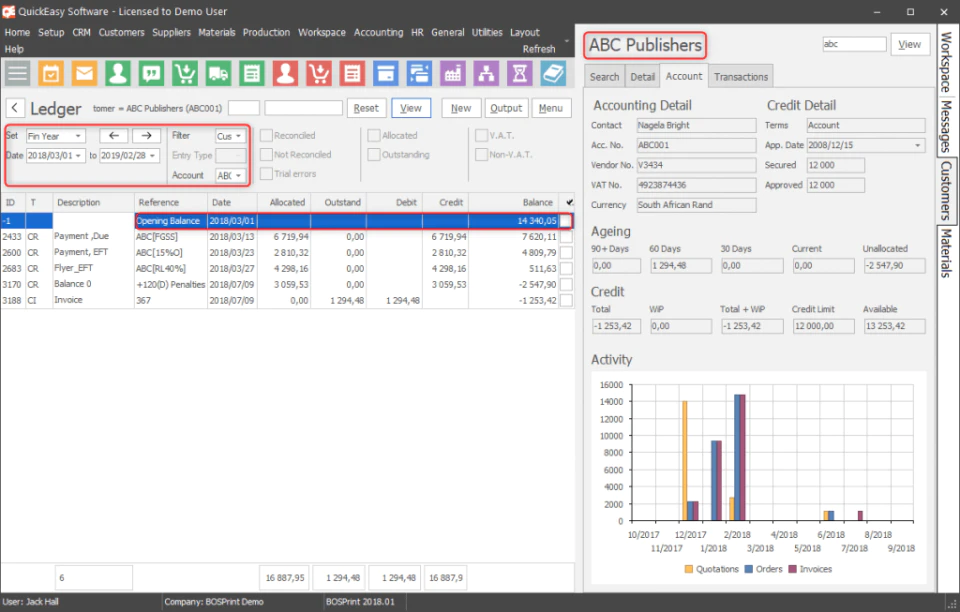Expand the Set Fin Year dropdown
This screenshot has height=612, width=960.
coord(78,136)
